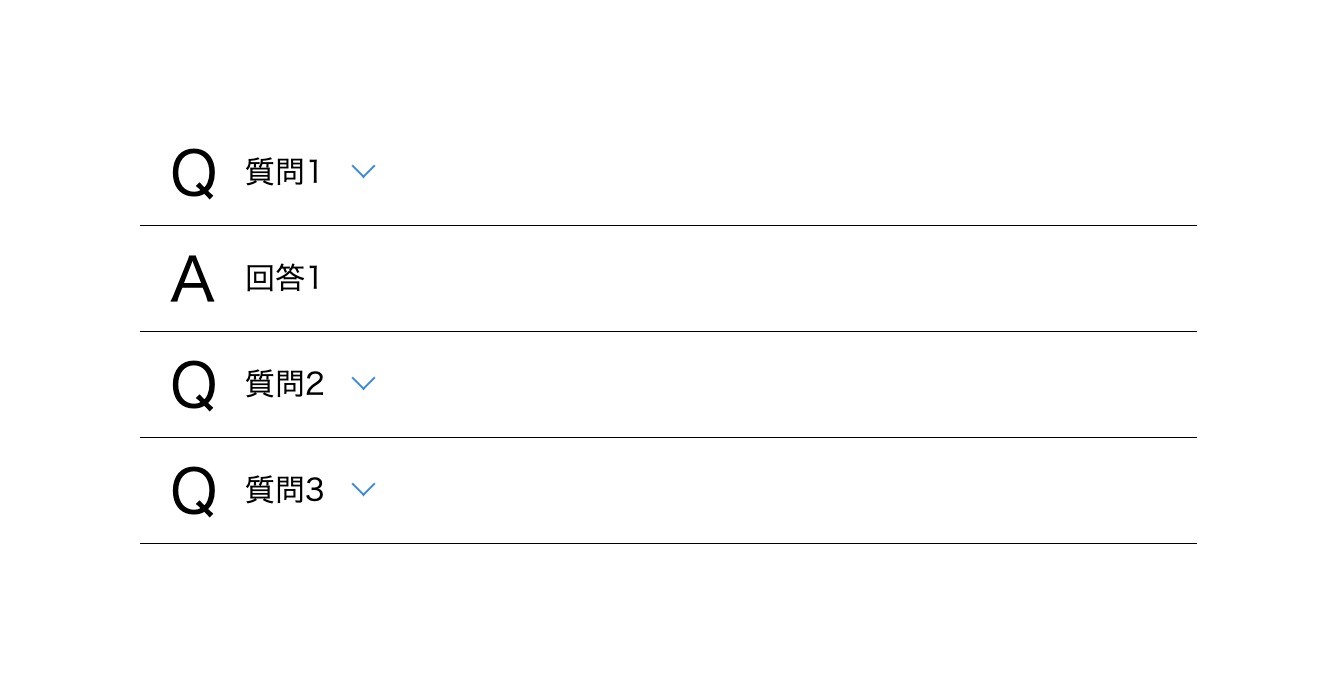Image resolution: width=1337 pixels, height=700 pixels.
Task: Click the large Q icon beside 質問3
Action: [x=194, y=492]
